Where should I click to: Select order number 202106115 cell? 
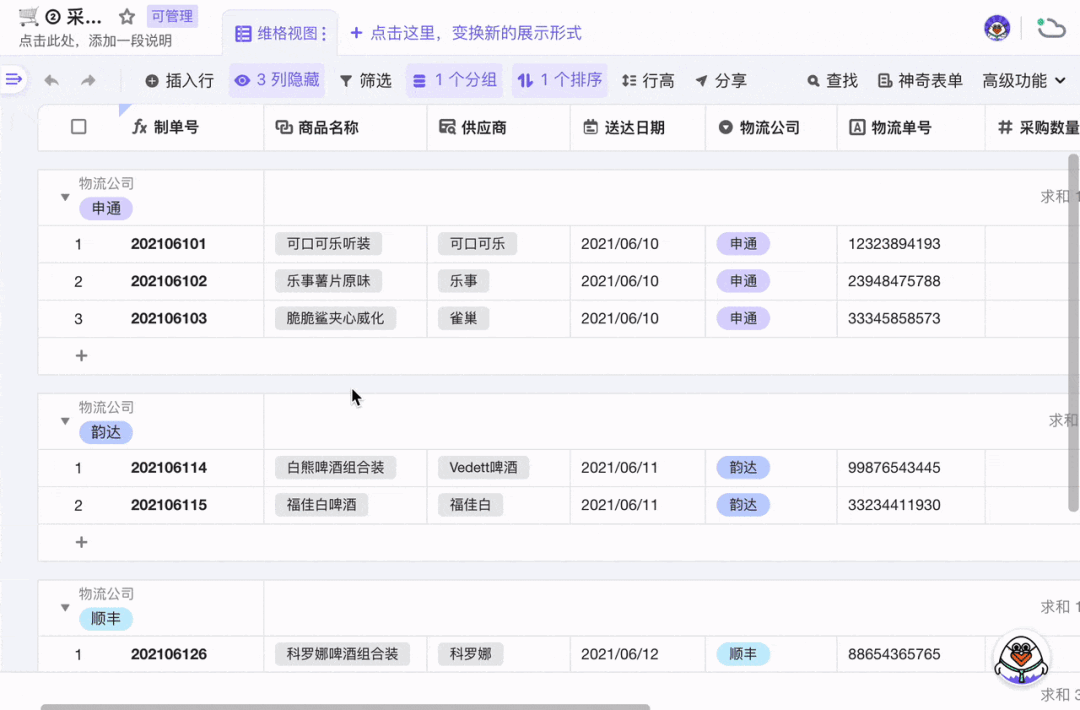169,505
